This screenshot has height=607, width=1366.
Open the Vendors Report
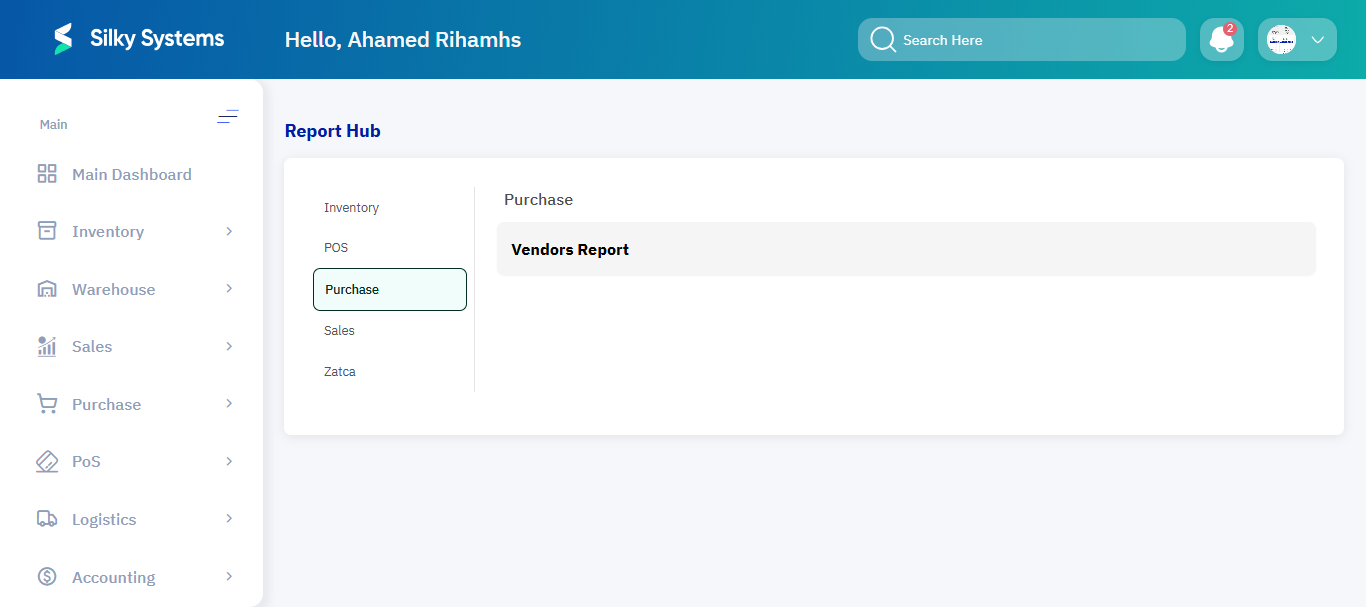click(x=570, y=249)
